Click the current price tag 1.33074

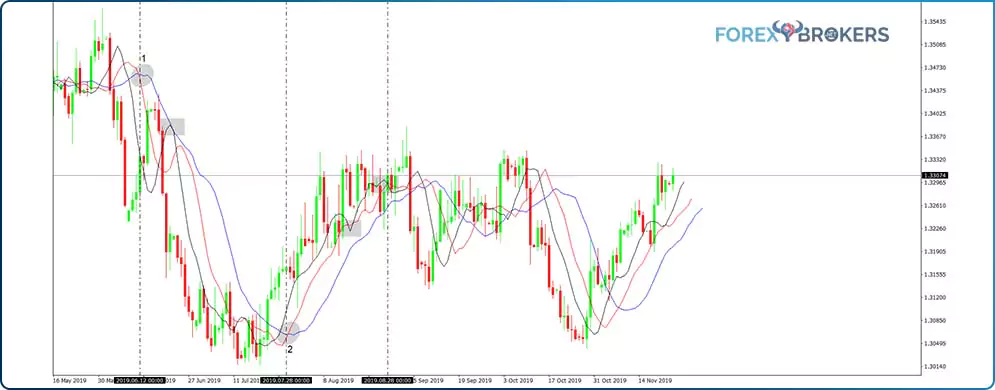(937, 175)
